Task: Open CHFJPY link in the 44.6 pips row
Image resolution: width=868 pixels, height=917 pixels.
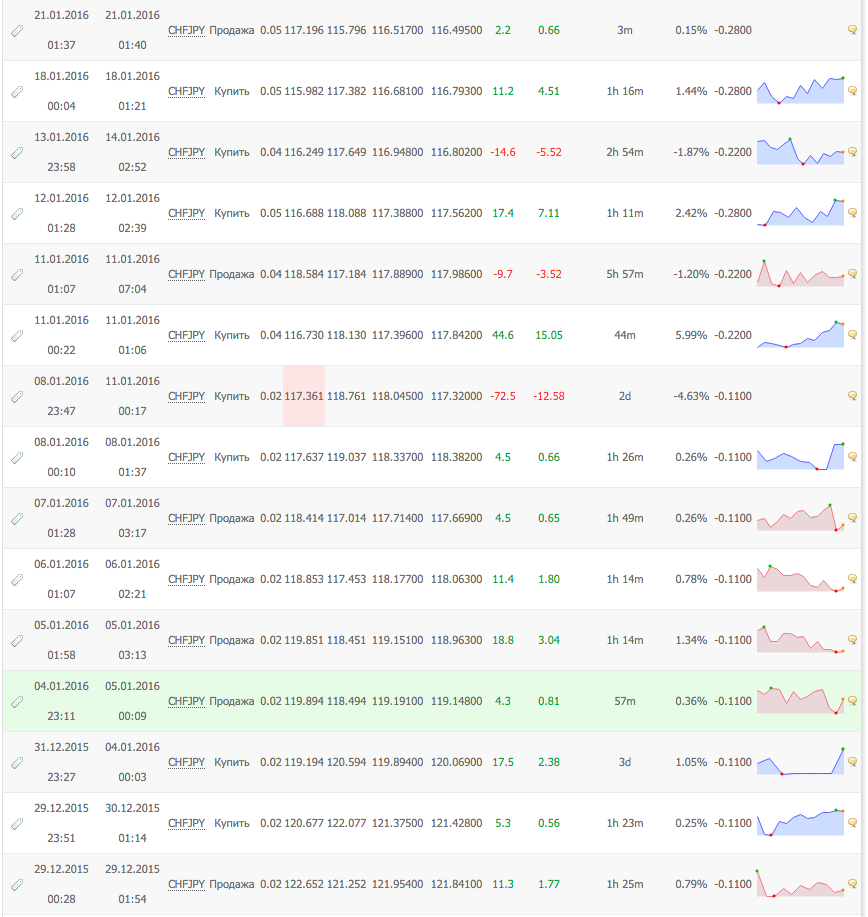Action: (187, 335)
